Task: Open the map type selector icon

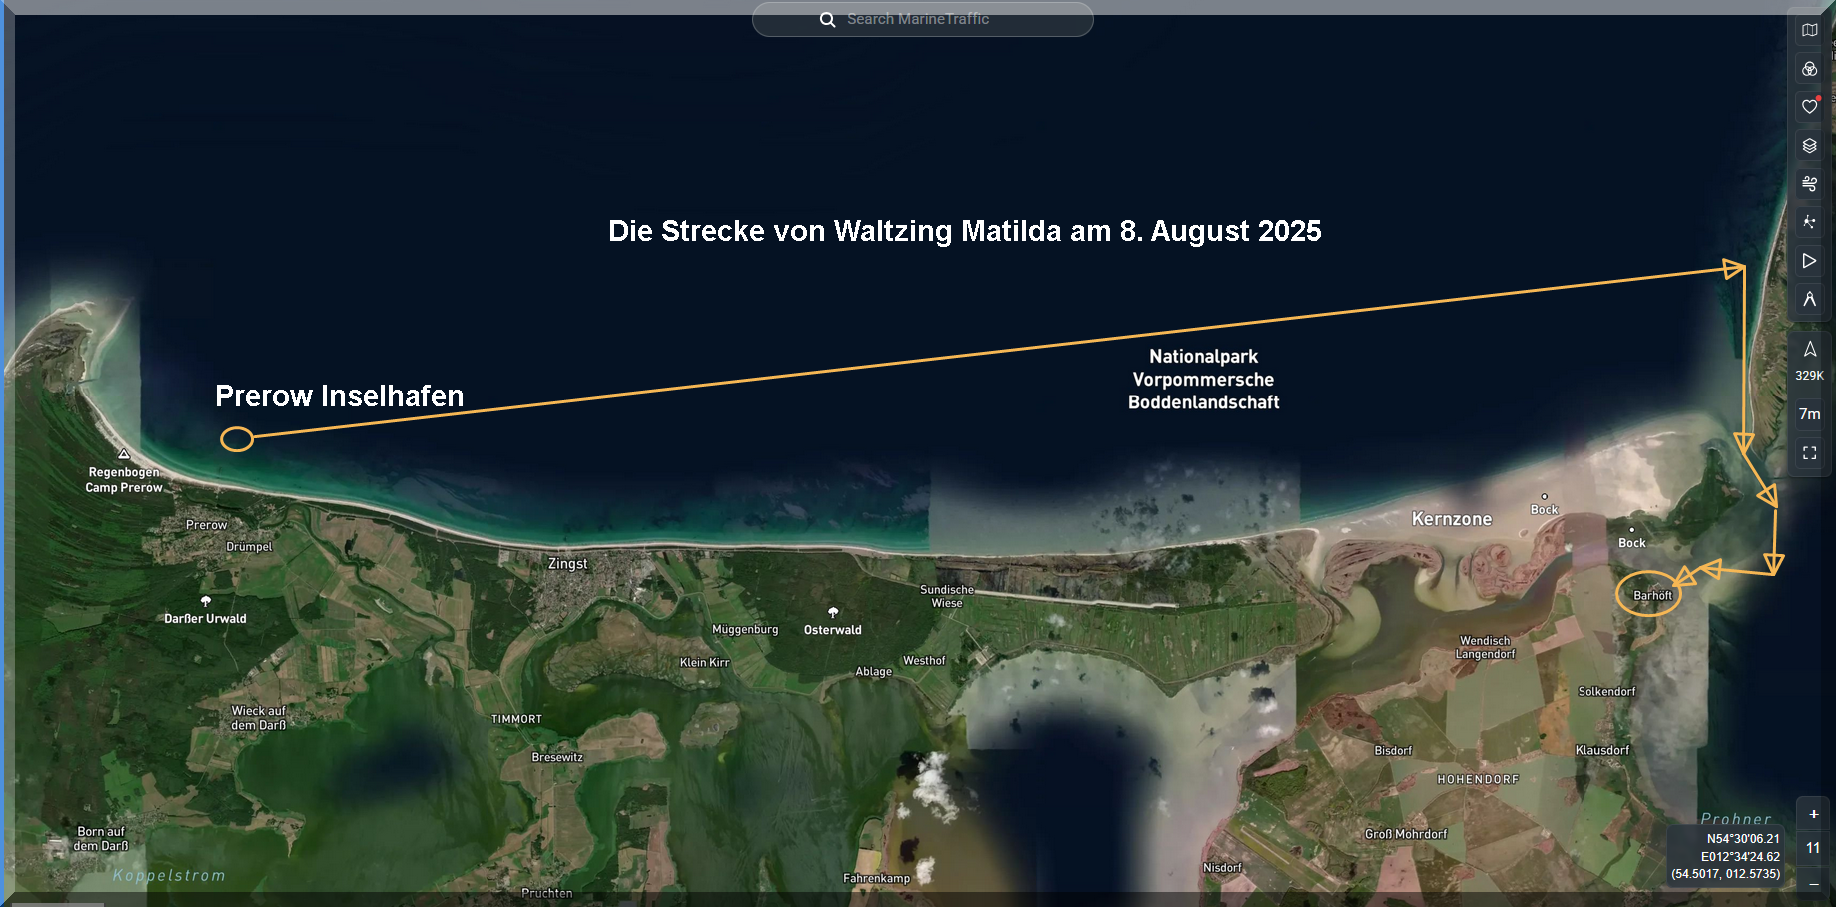Action: (x=1809, y=30)
